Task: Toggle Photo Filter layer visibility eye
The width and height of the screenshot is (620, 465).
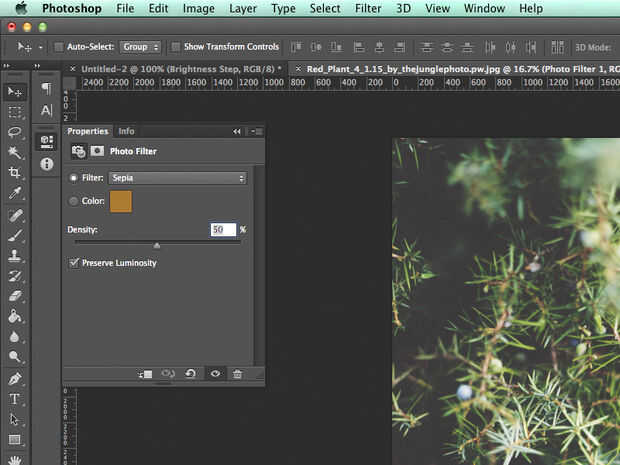Action: click(215, 374)
